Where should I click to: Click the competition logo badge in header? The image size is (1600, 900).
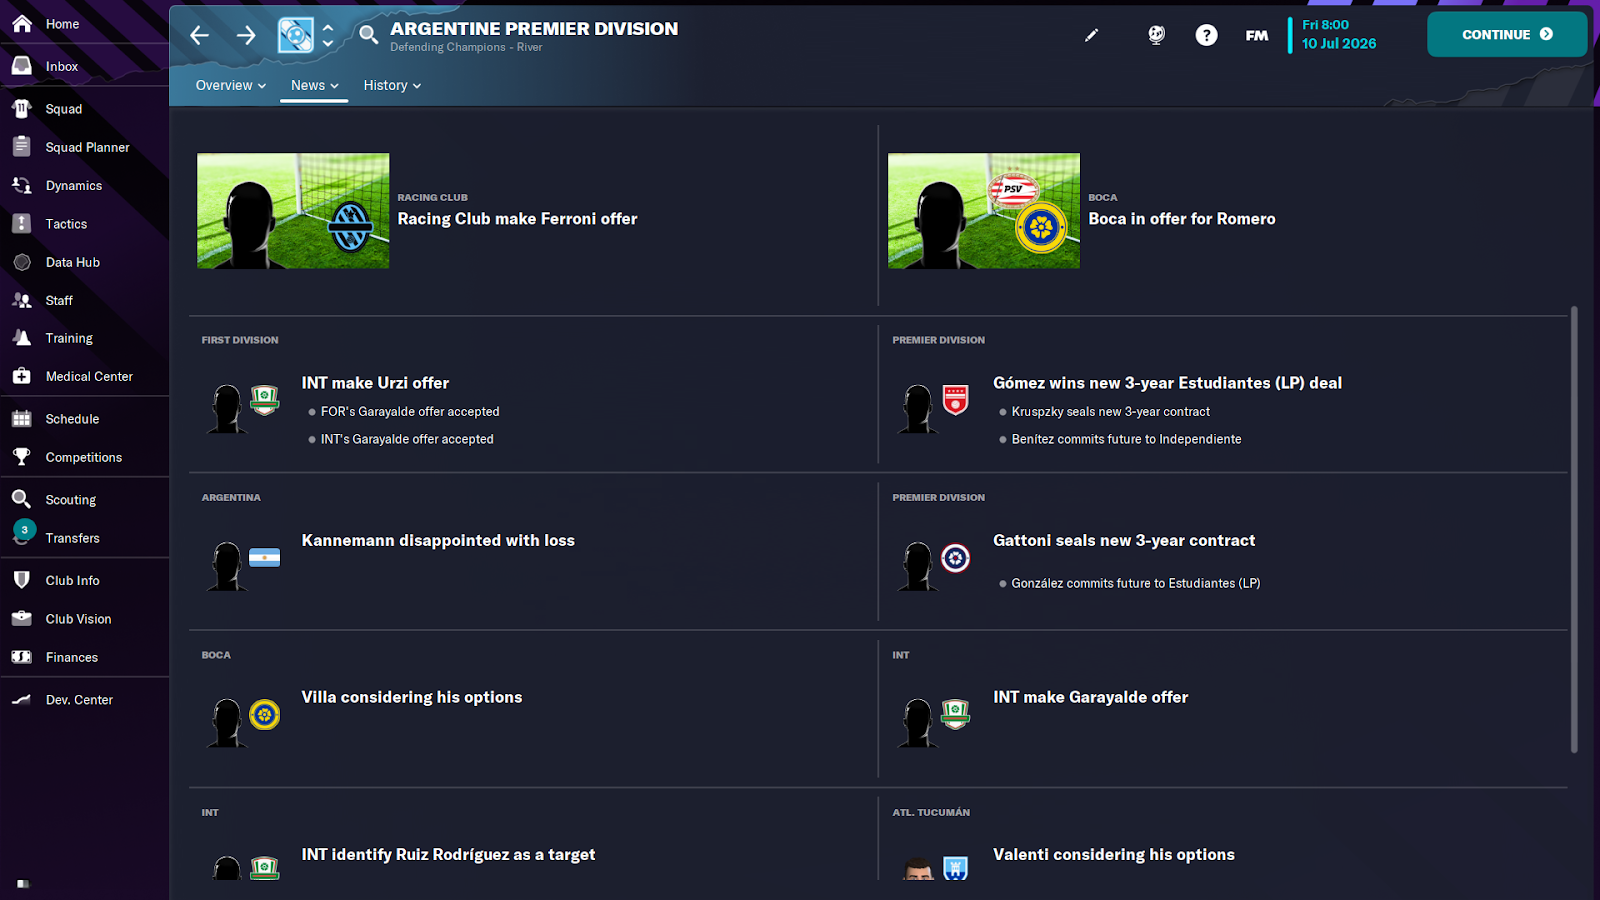coord(295,36)
